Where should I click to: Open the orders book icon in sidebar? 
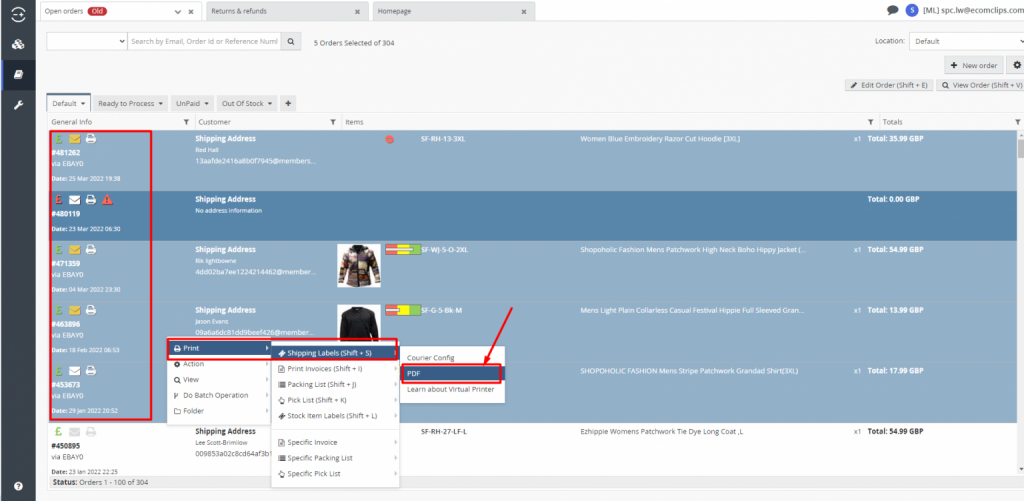click(18, 74)
